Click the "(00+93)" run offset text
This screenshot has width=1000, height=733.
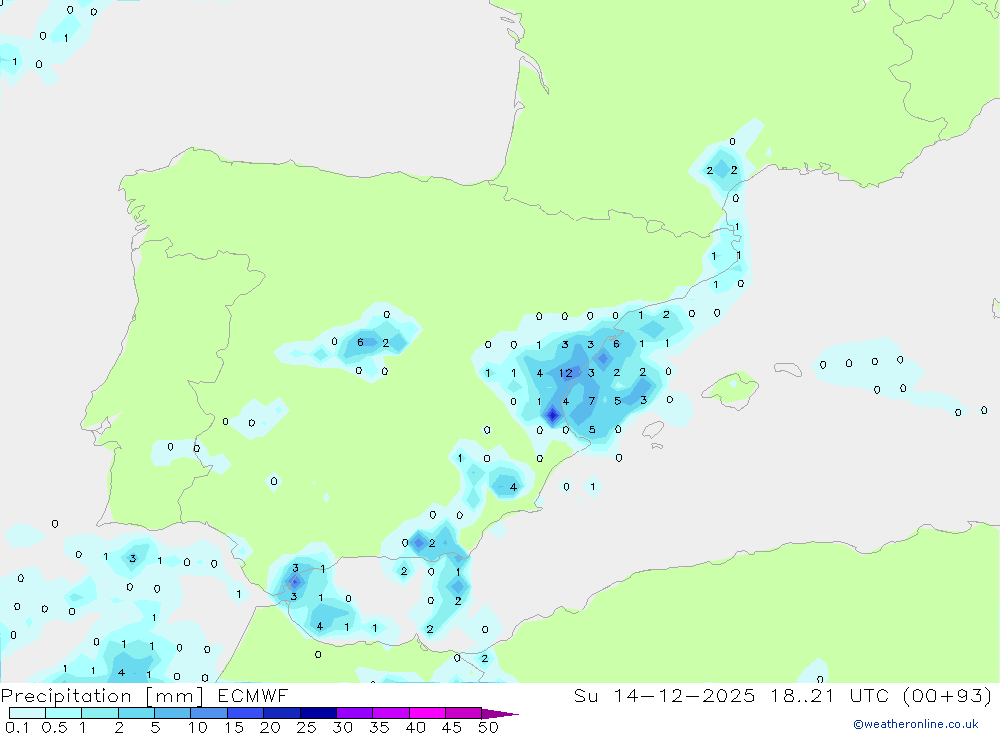point(948,696)
